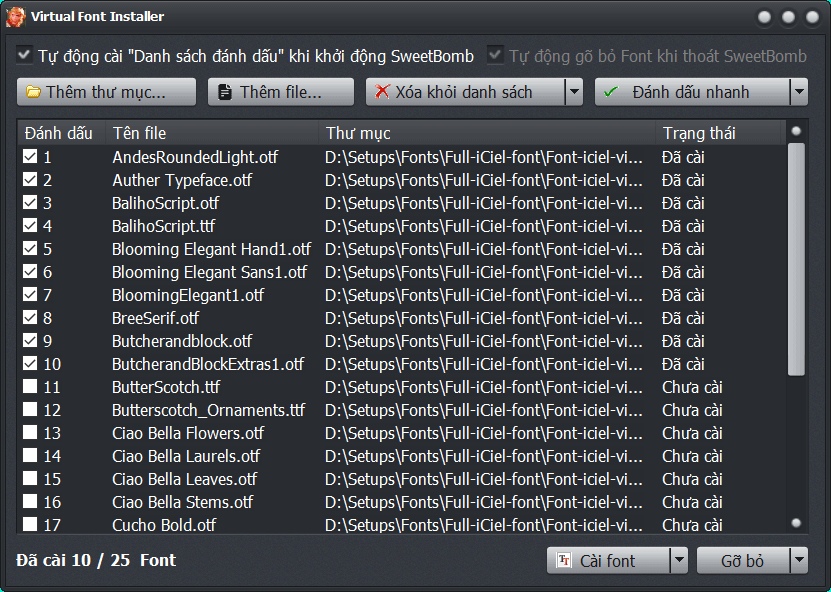The image size is (831, 592).
Task: Click the folder icon on Thêm thư mục
Action: (x=33, y=92)
